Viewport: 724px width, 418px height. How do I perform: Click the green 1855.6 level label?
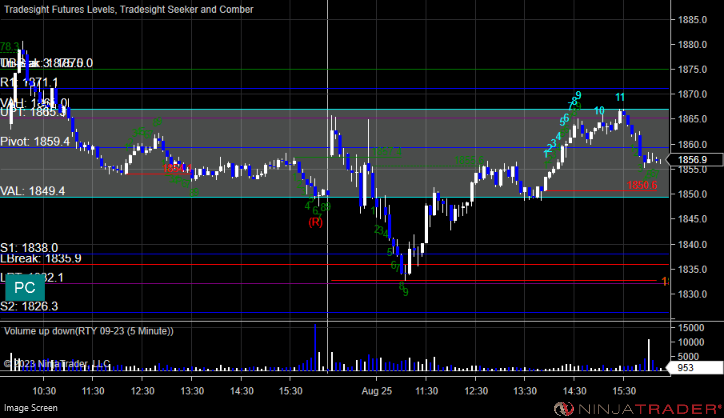pos(469,160)
